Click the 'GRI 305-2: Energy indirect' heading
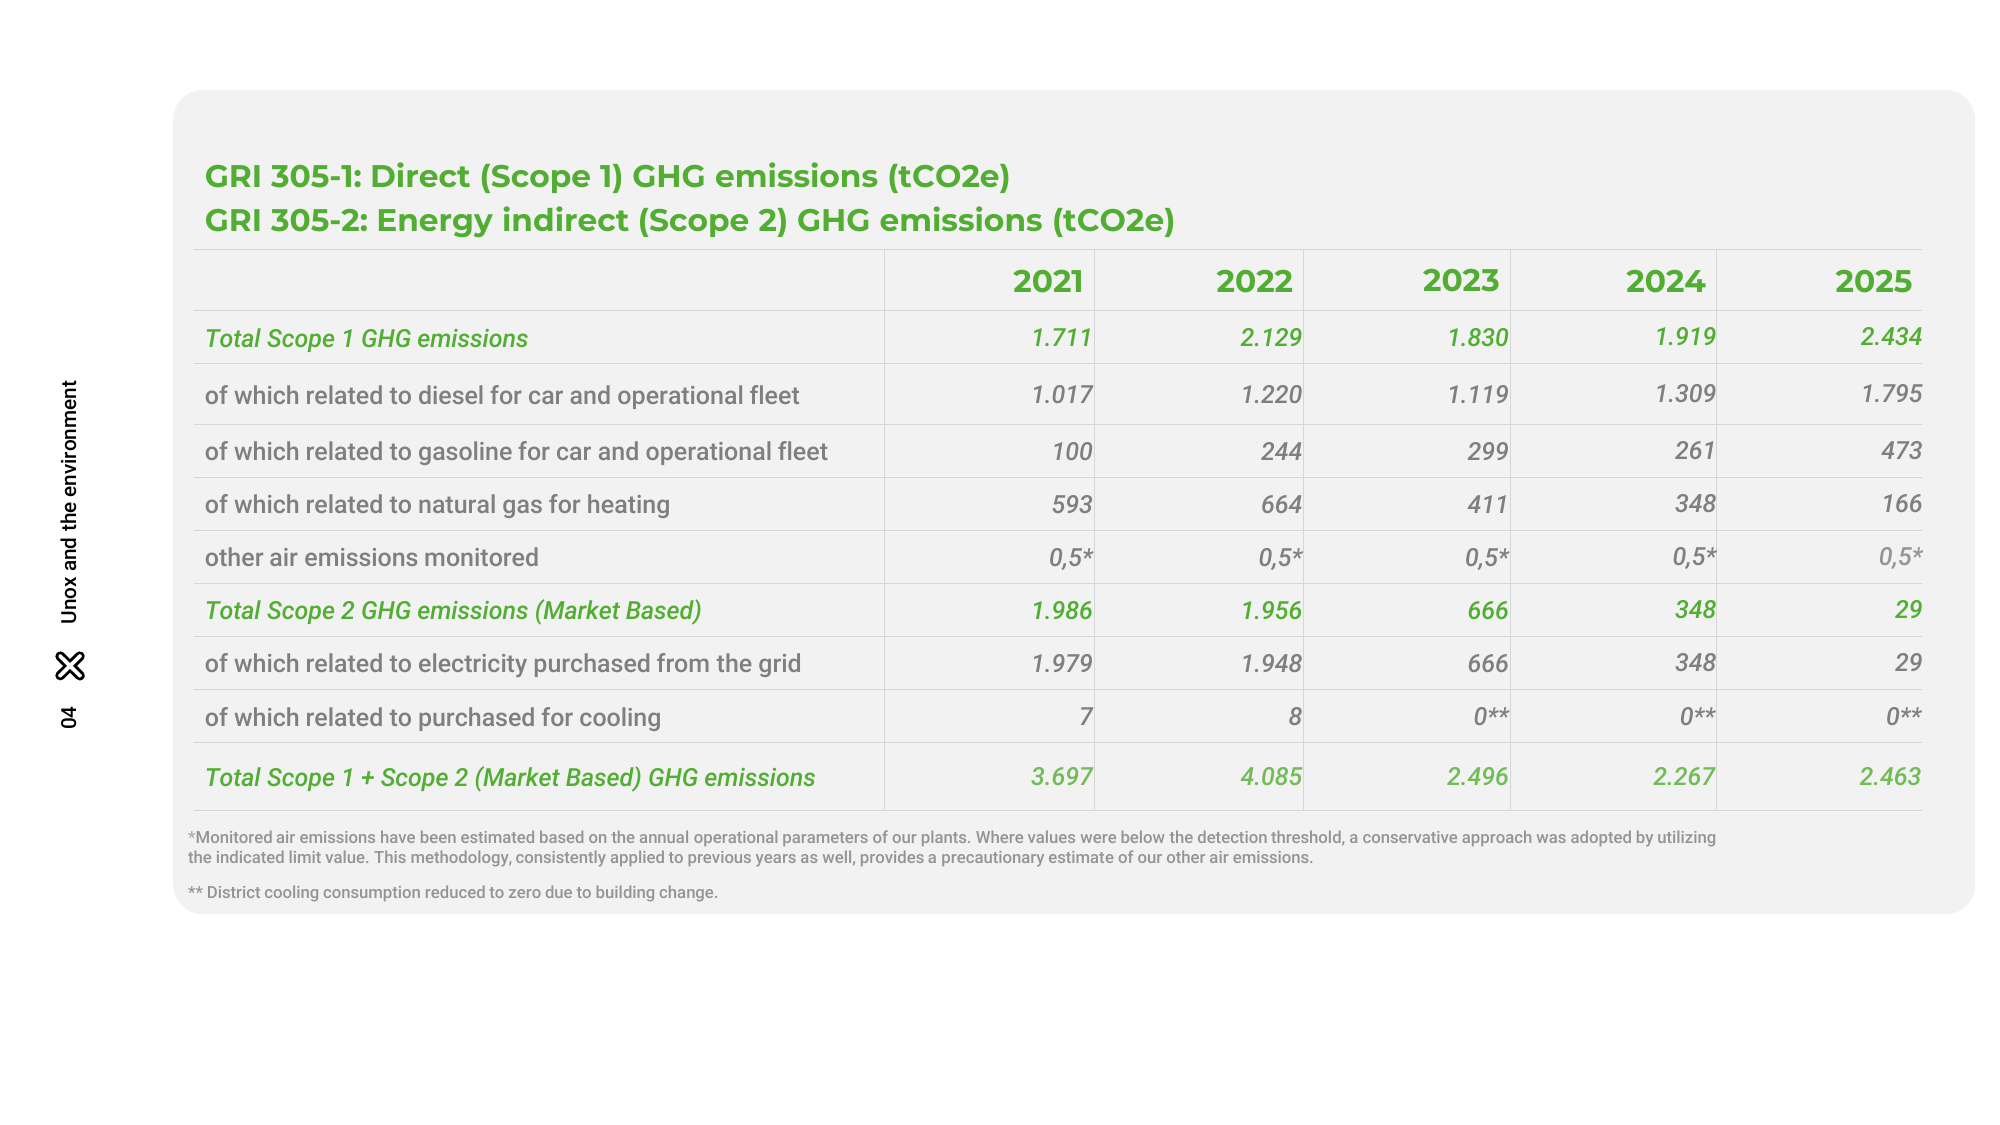This screenshot has height=1125, width=2000. [689, 221]
